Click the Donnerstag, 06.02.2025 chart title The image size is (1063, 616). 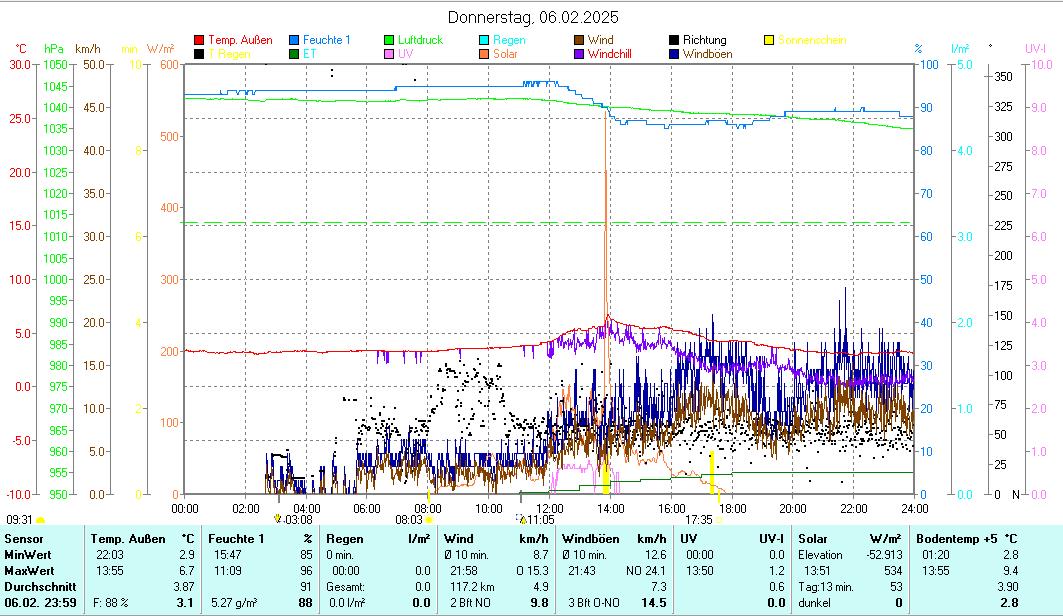[x=532, y=17]
